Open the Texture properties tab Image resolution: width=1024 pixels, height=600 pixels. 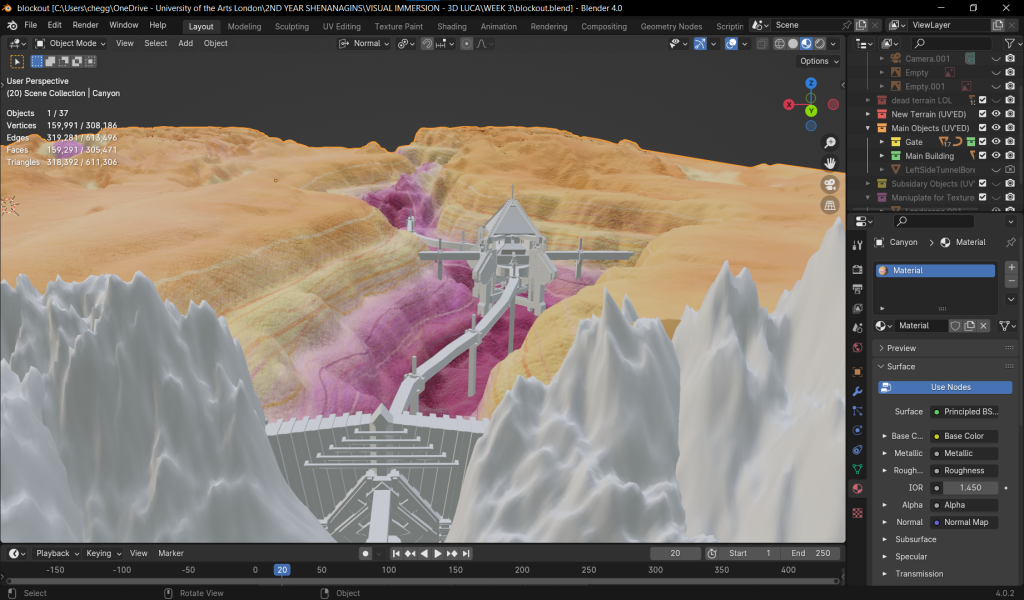click(x=857, y=512)
